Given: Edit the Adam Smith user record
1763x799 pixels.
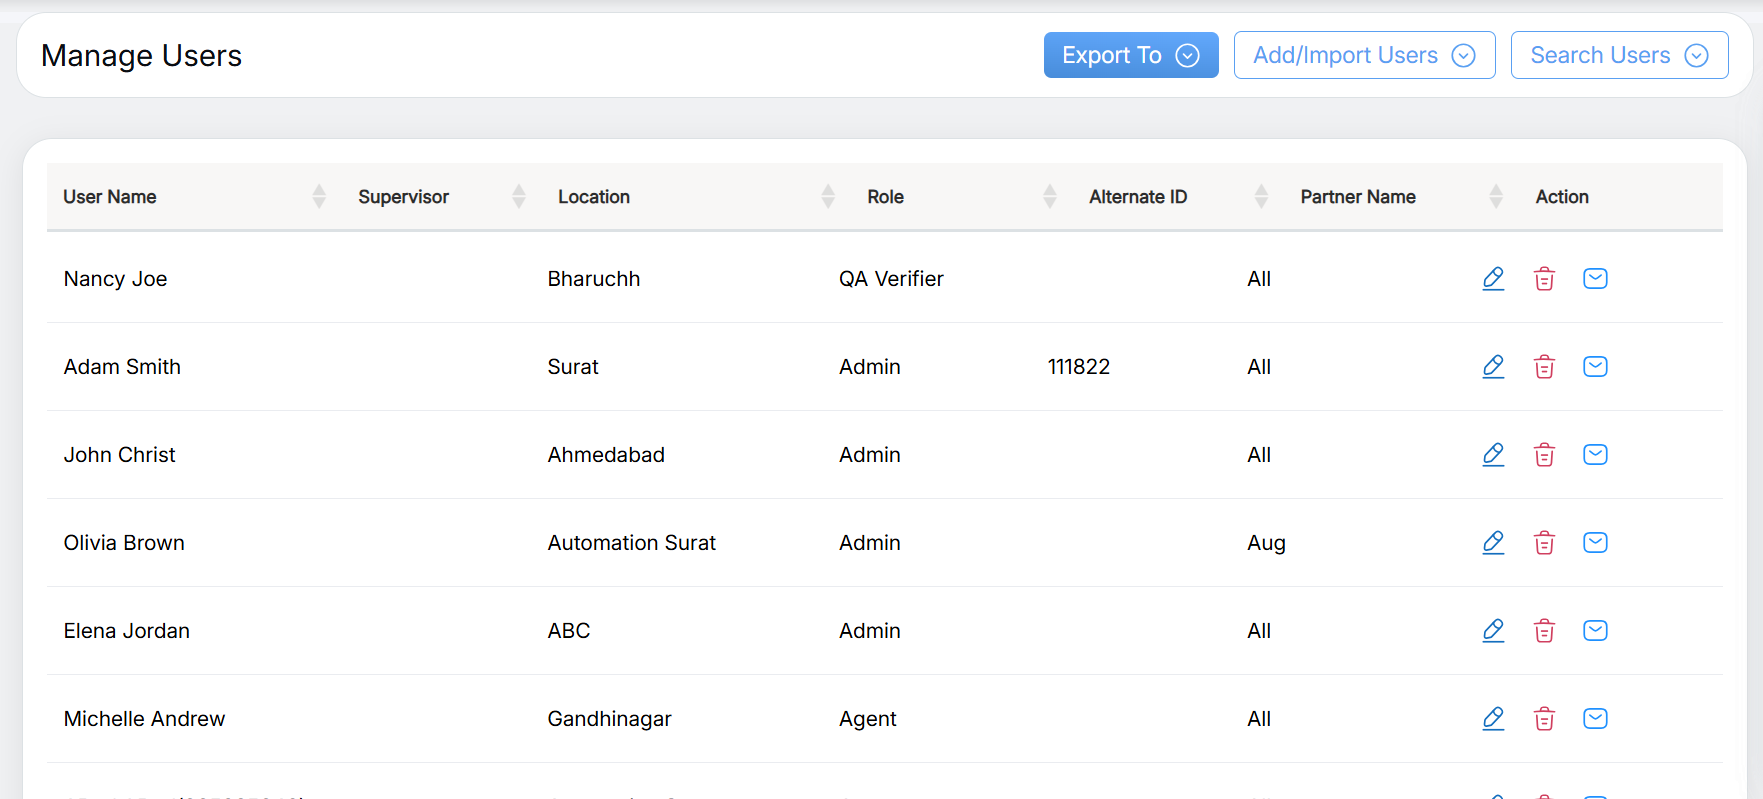Looking at the screenshot, I should pos(1493,367).
